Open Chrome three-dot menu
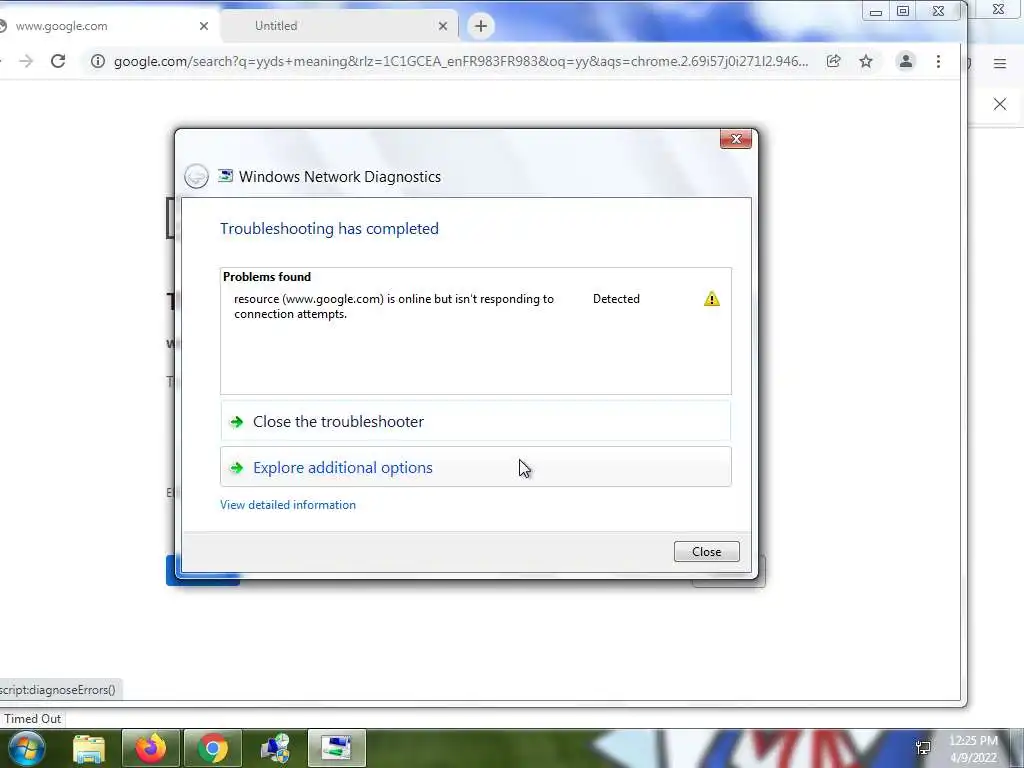The height and width of the screenshot is (768, 1024). [x=938, y=61]
